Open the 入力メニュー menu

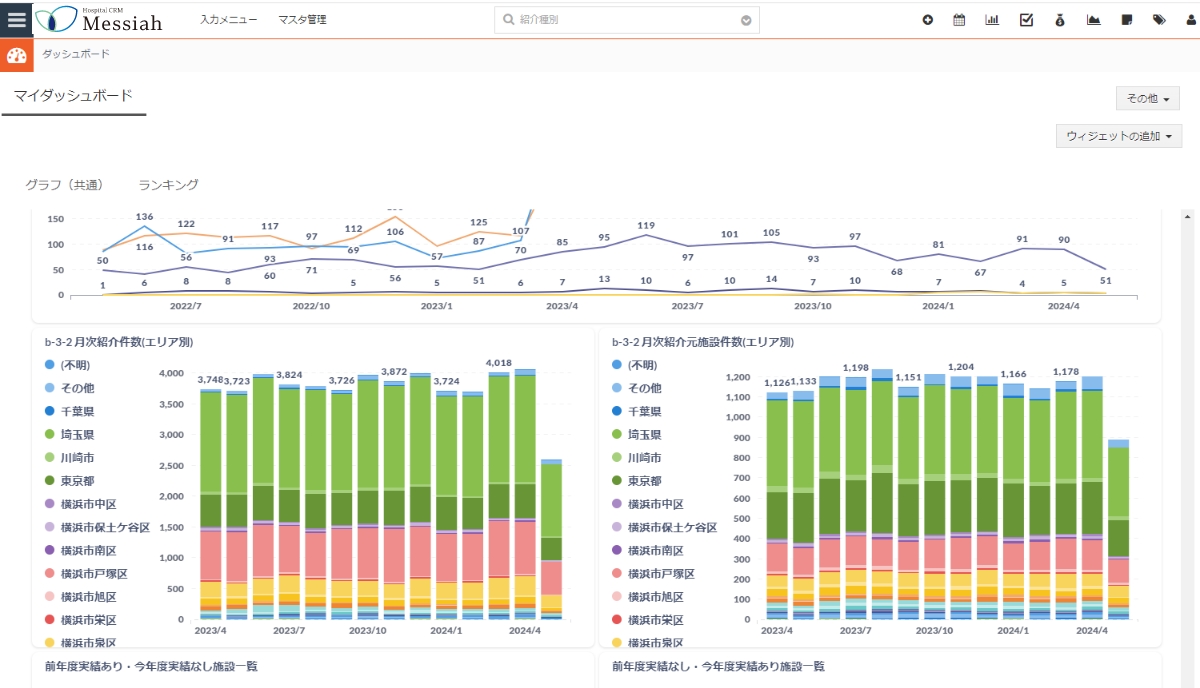tap(228, 20)
